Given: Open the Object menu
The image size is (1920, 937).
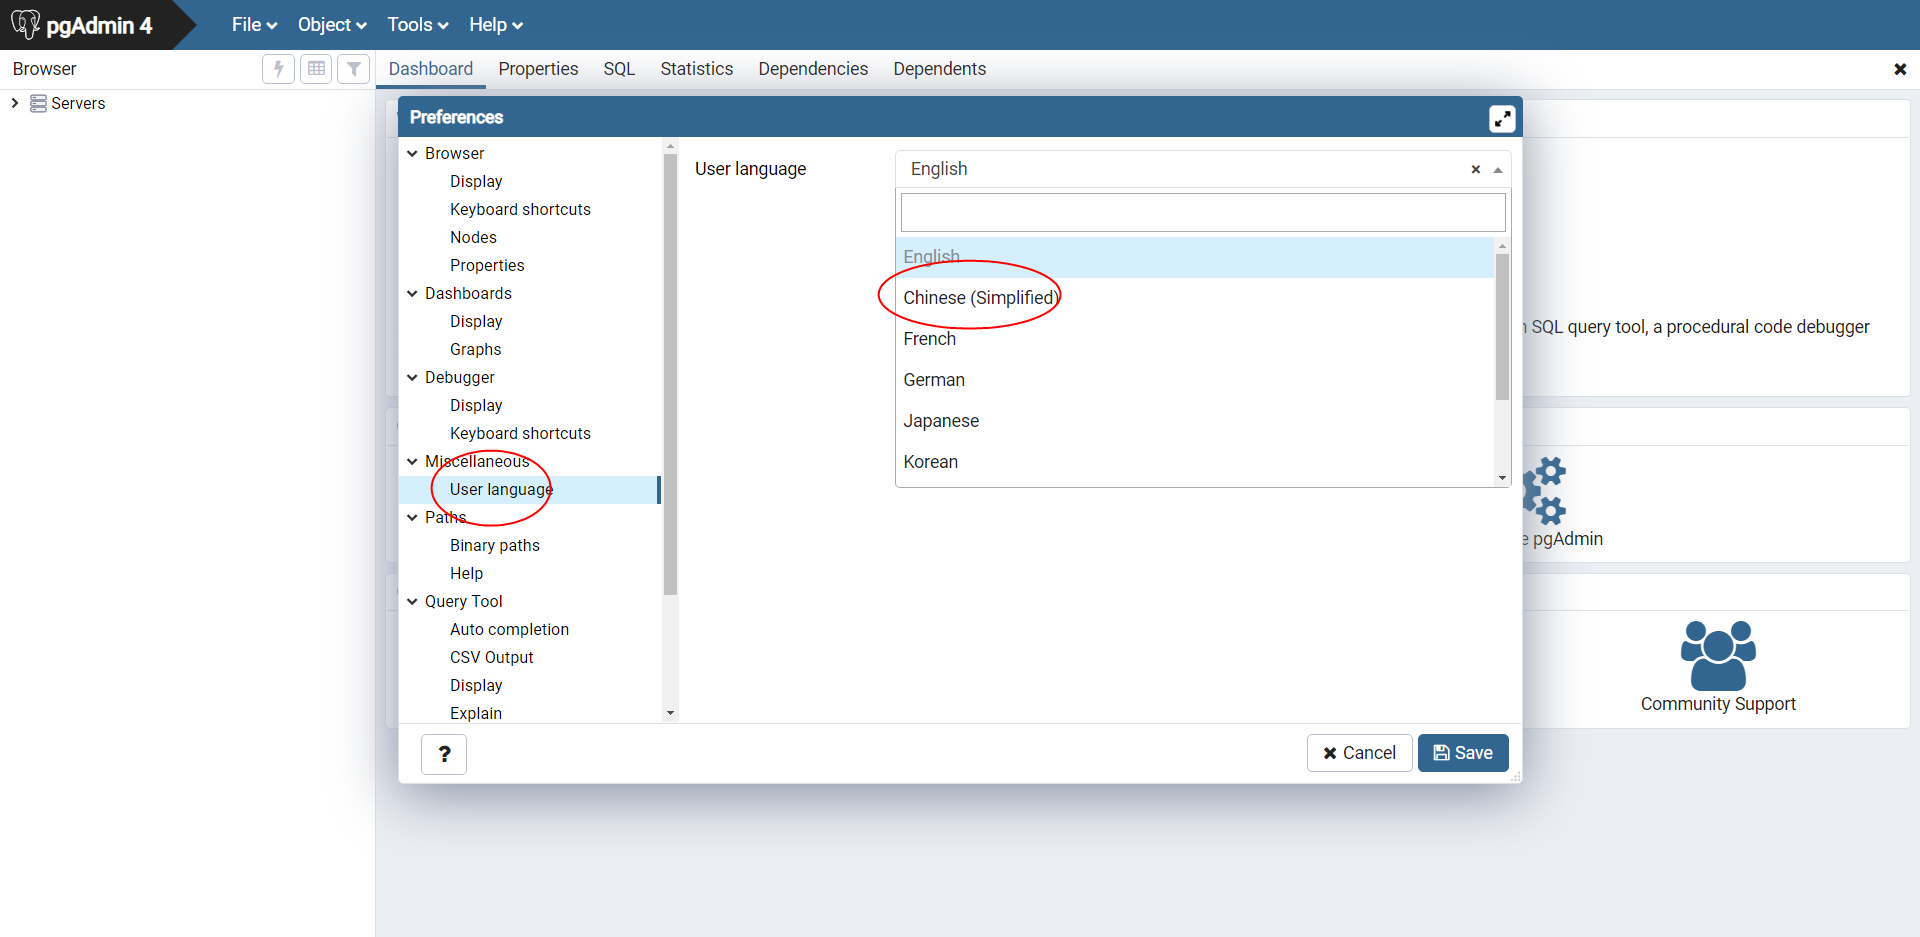Looking at the screenshot, I should tap(332, 25).
